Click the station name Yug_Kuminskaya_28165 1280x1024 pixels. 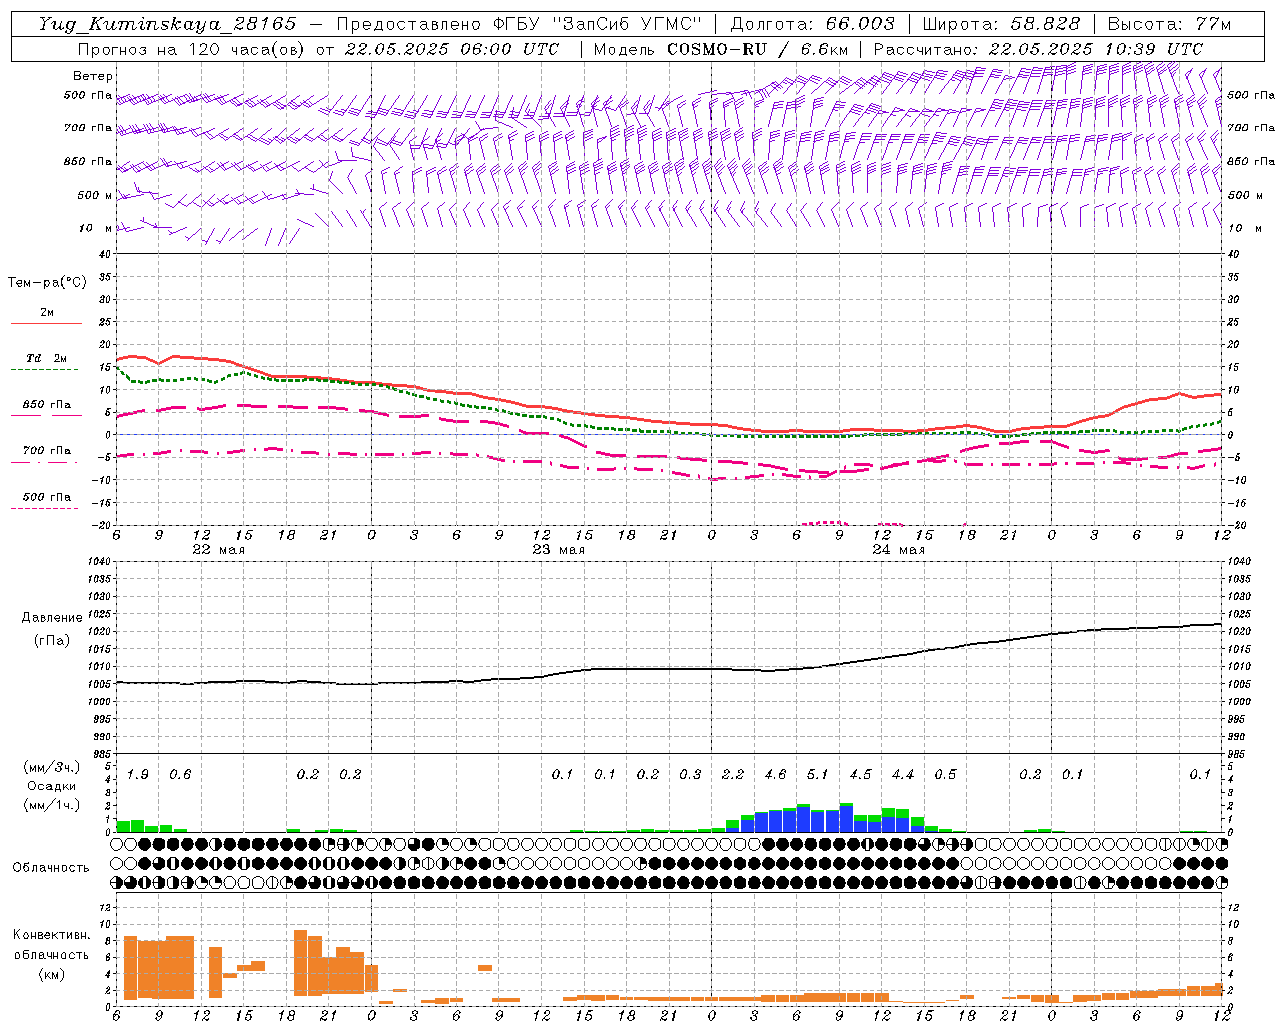point(169,24)
